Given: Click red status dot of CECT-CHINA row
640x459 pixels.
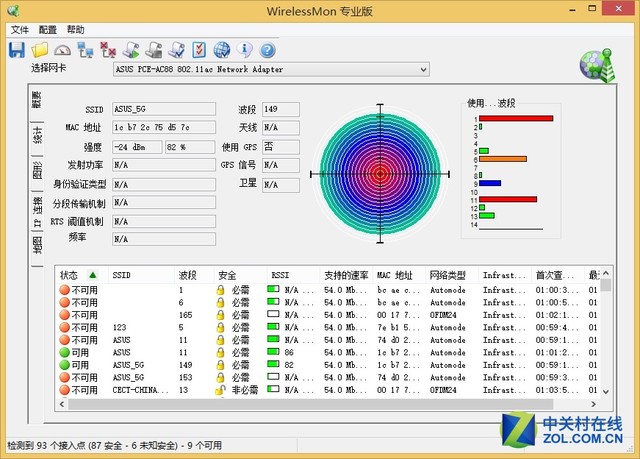Looking at the screenshot, I should [x=64, y=390].
